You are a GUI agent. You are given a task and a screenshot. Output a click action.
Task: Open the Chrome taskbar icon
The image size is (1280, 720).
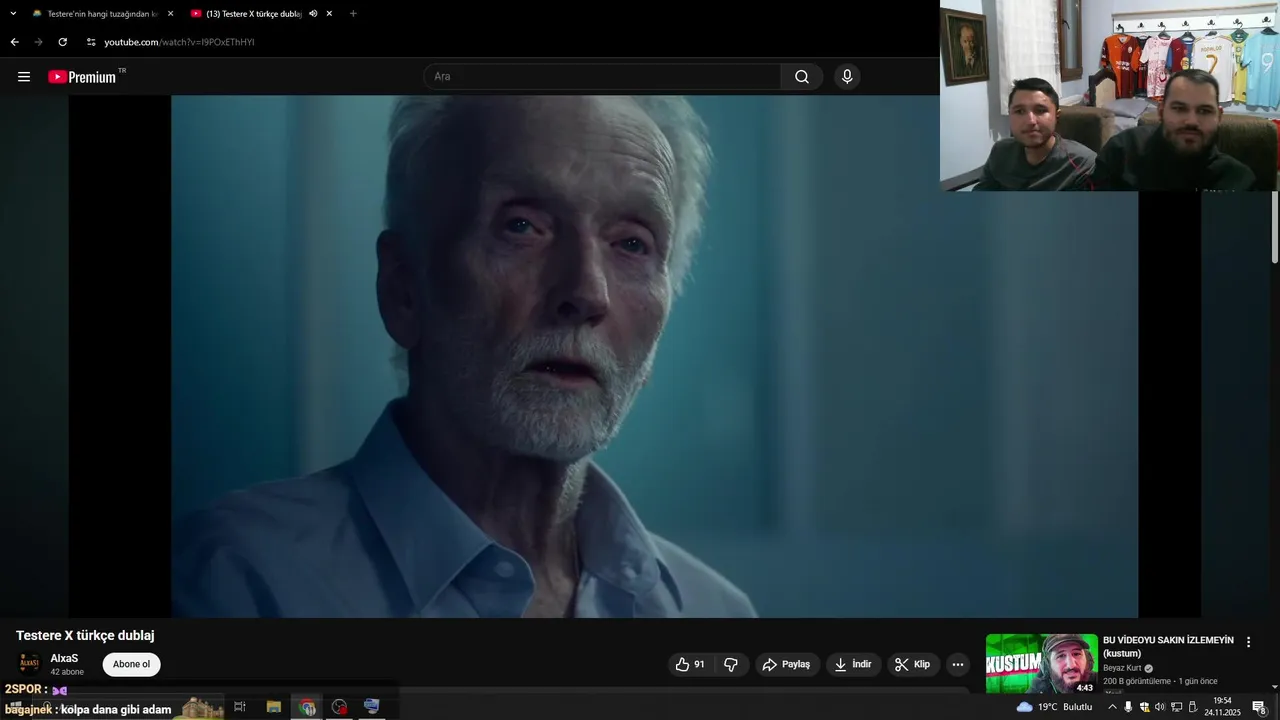tap(307, 706)
